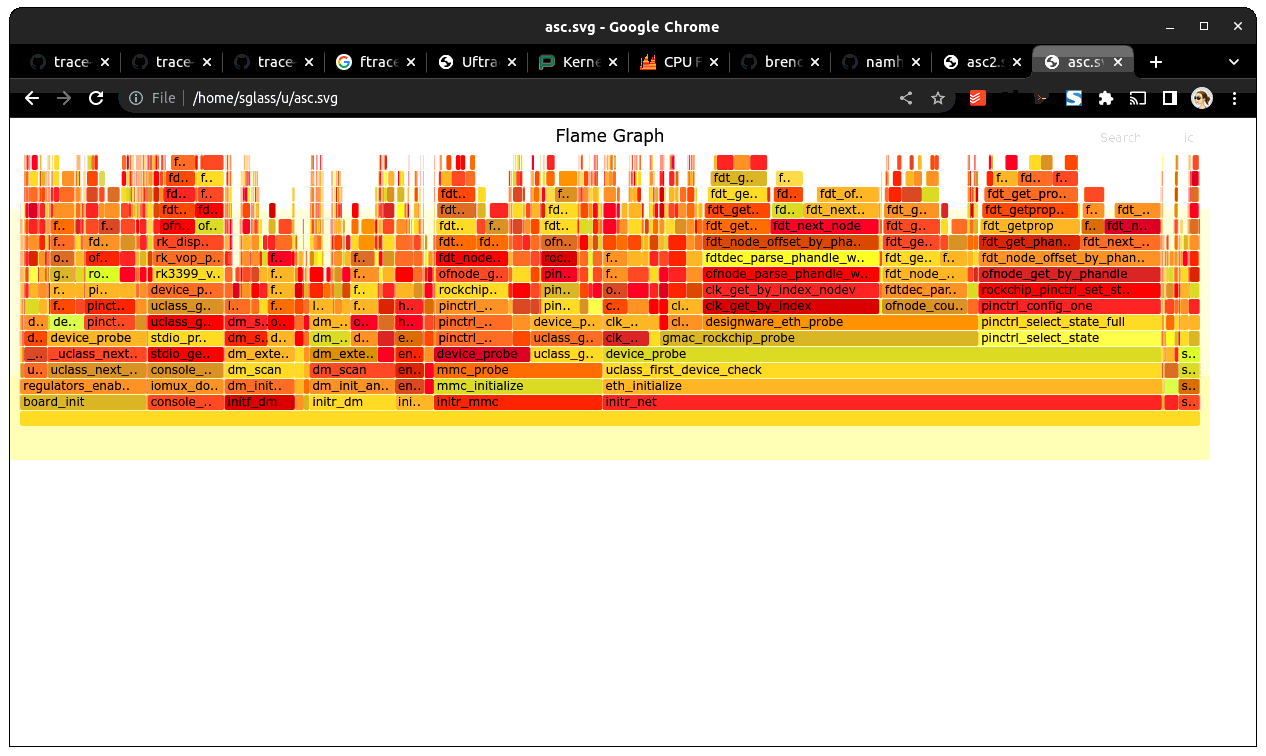Click the Search link in the flame graph
Viewport: 1266px width, 756px height.
[x=1120, y=137]
